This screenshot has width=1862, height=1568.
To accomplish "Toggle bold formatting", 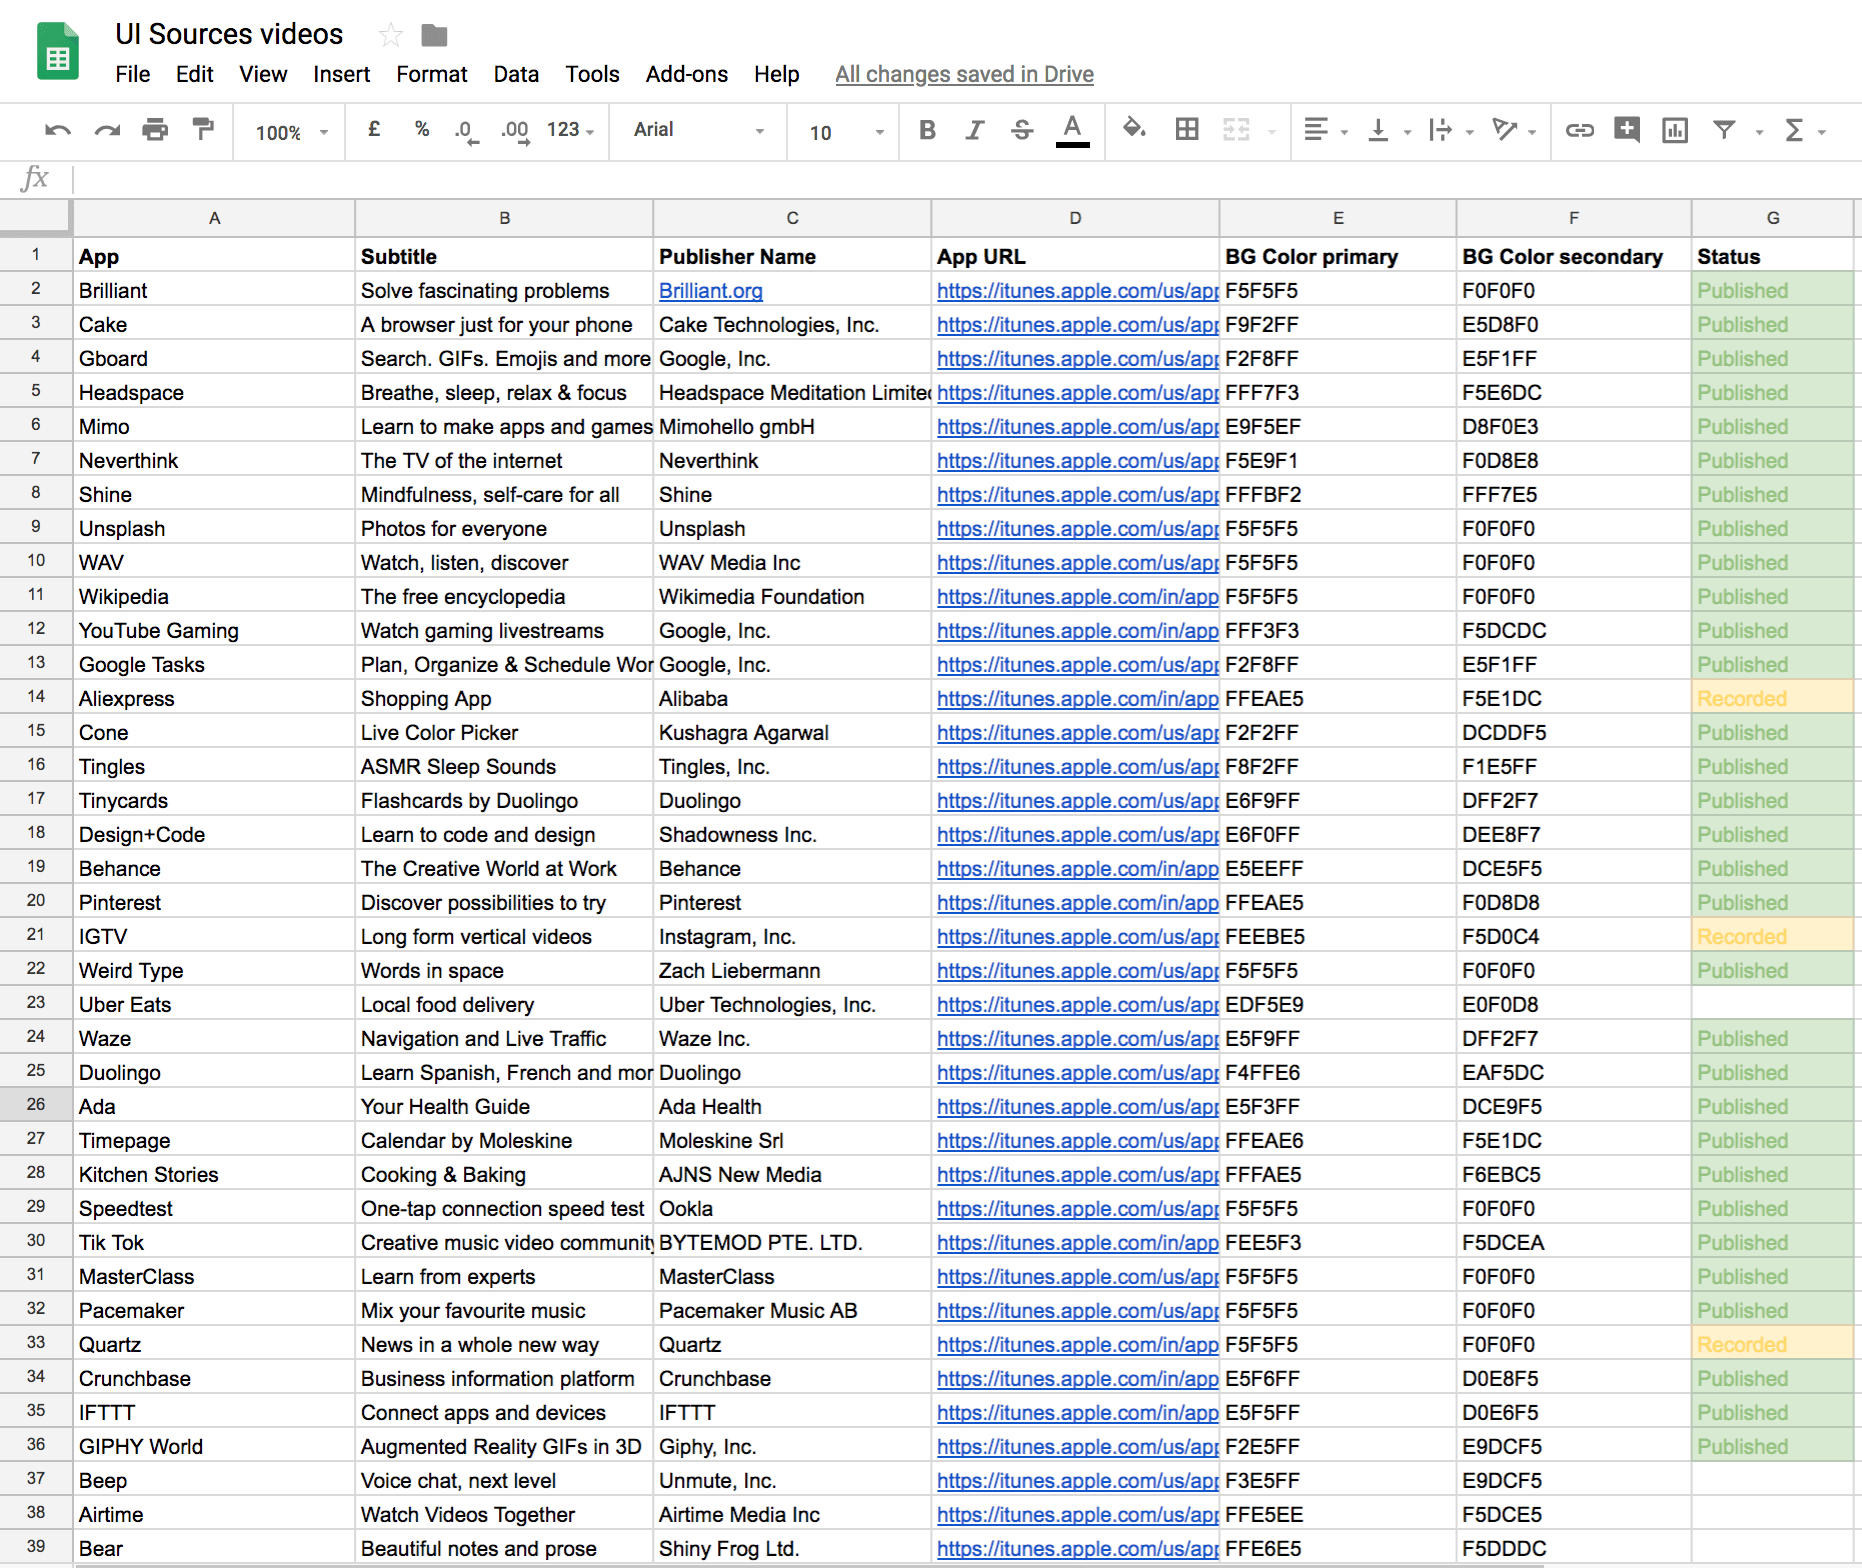I will tap(927, 130).
